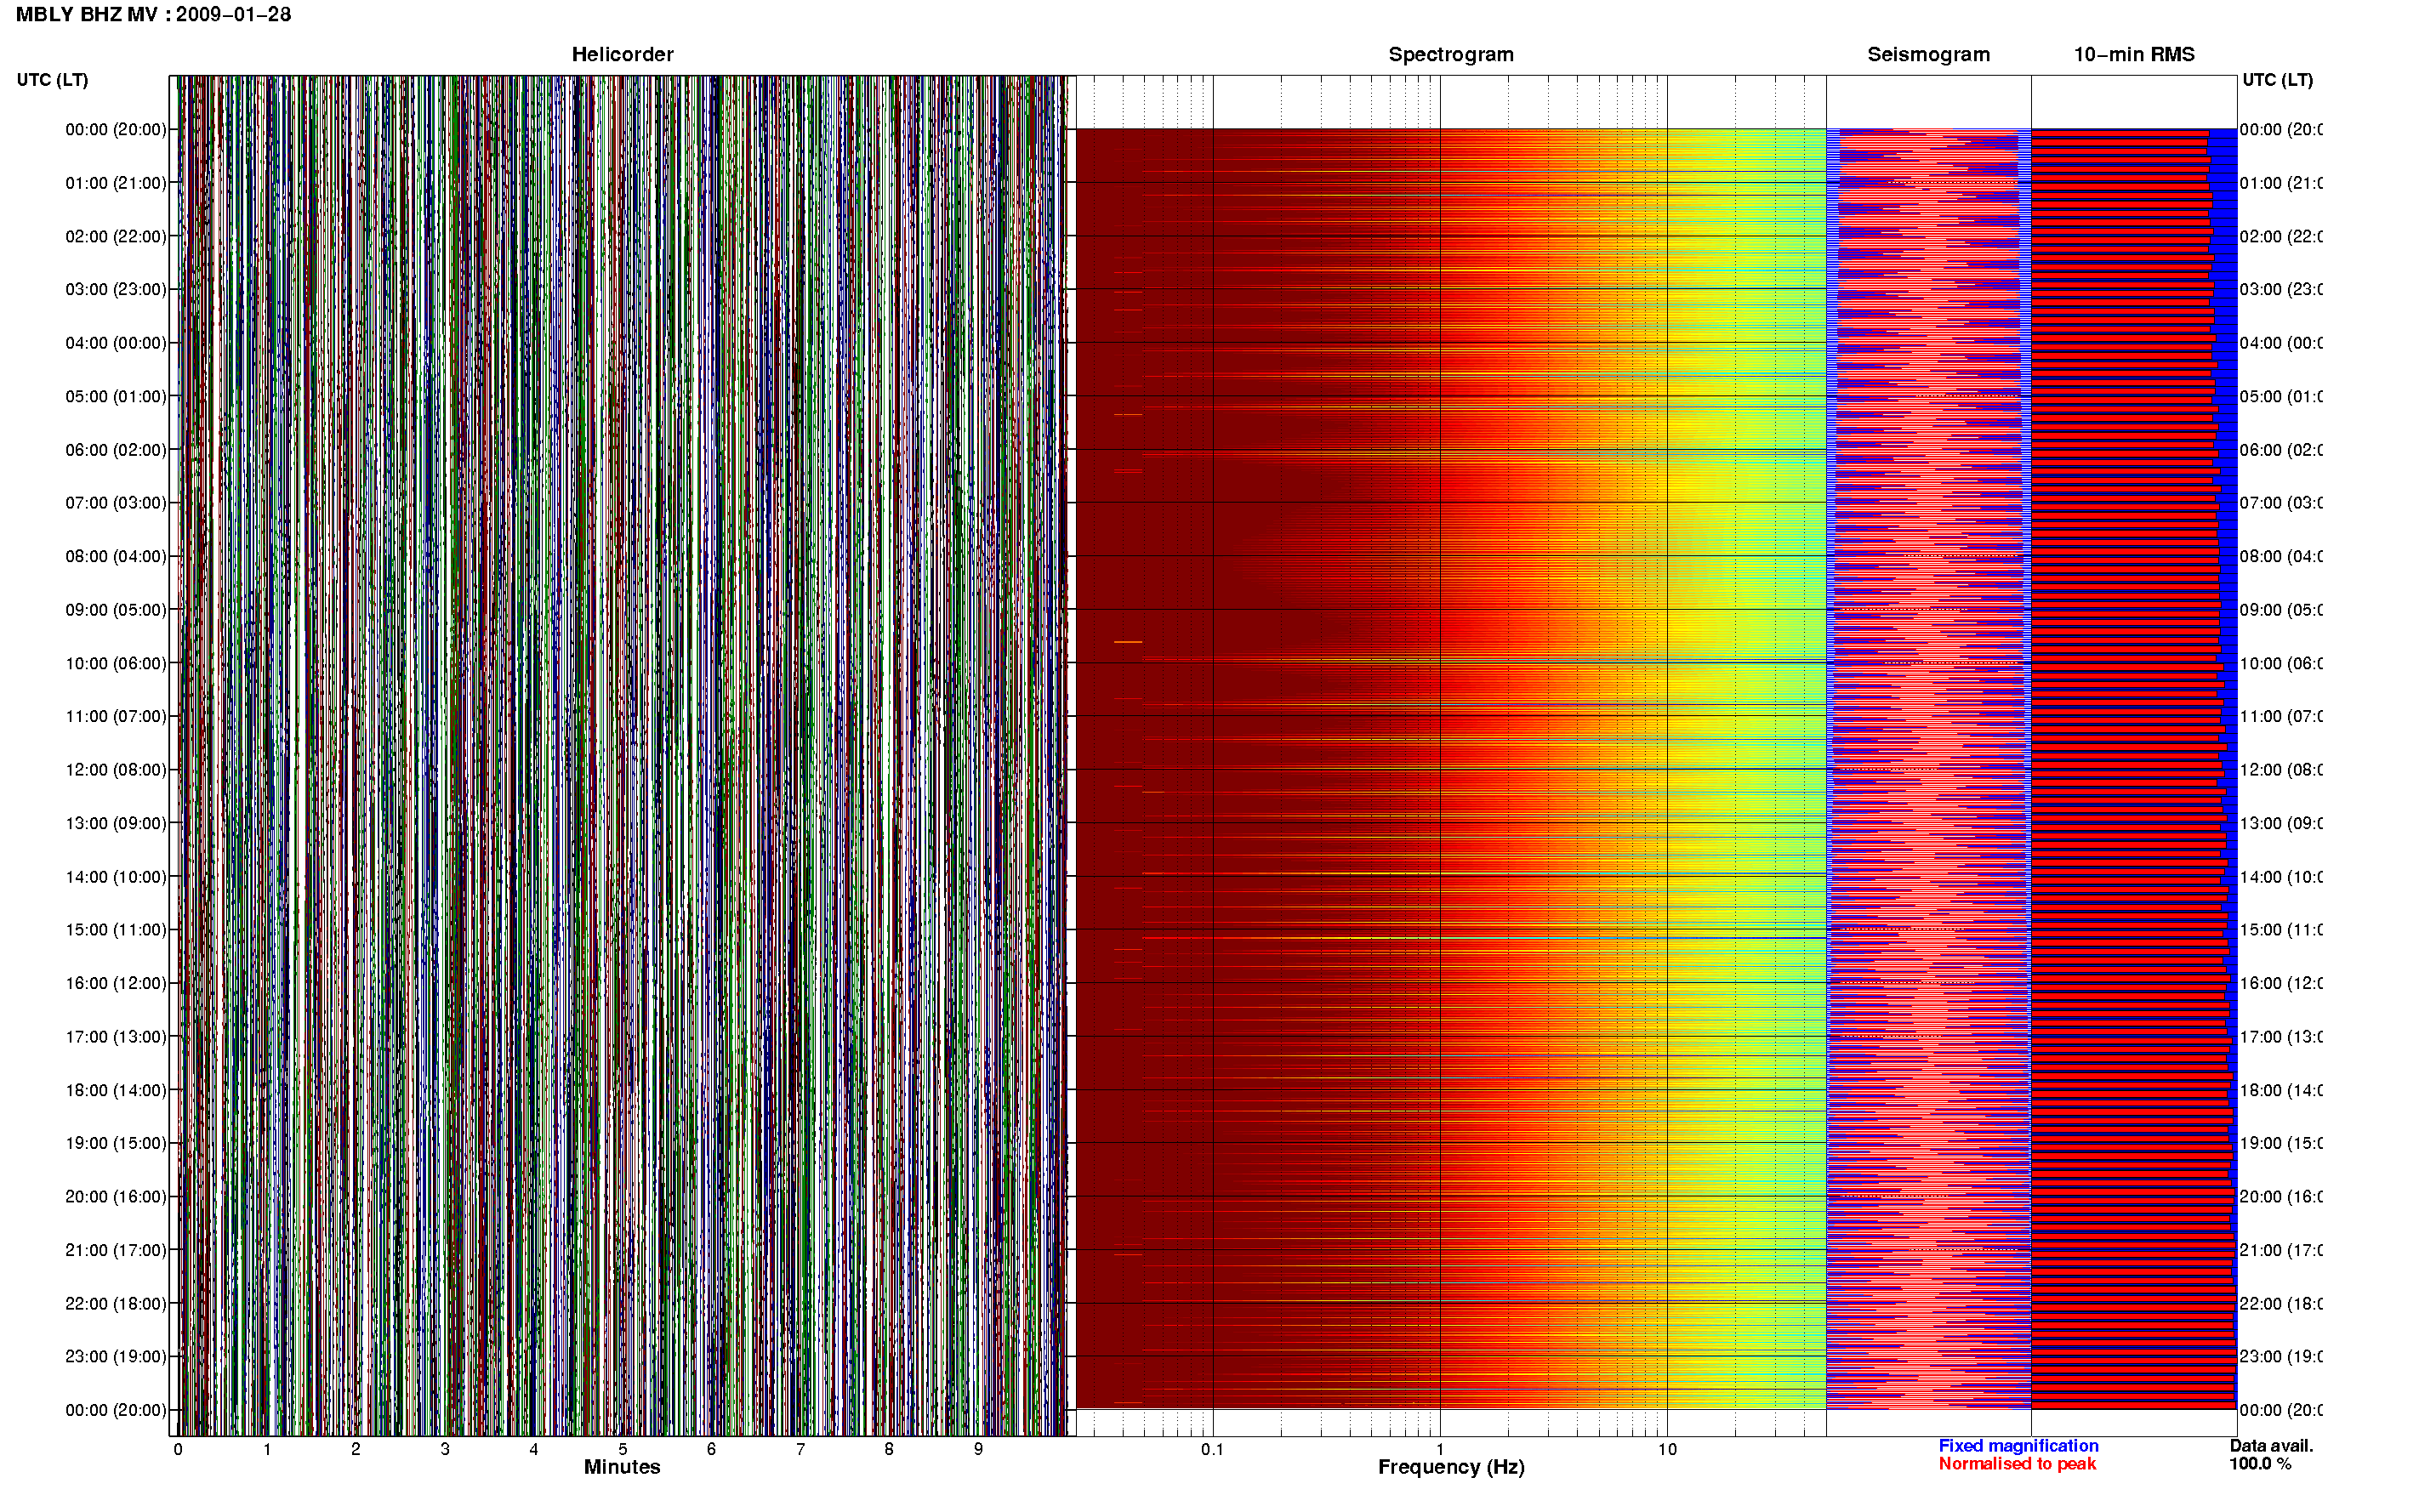Click the '10-min RMS' panel heading

pos(2134,55)
